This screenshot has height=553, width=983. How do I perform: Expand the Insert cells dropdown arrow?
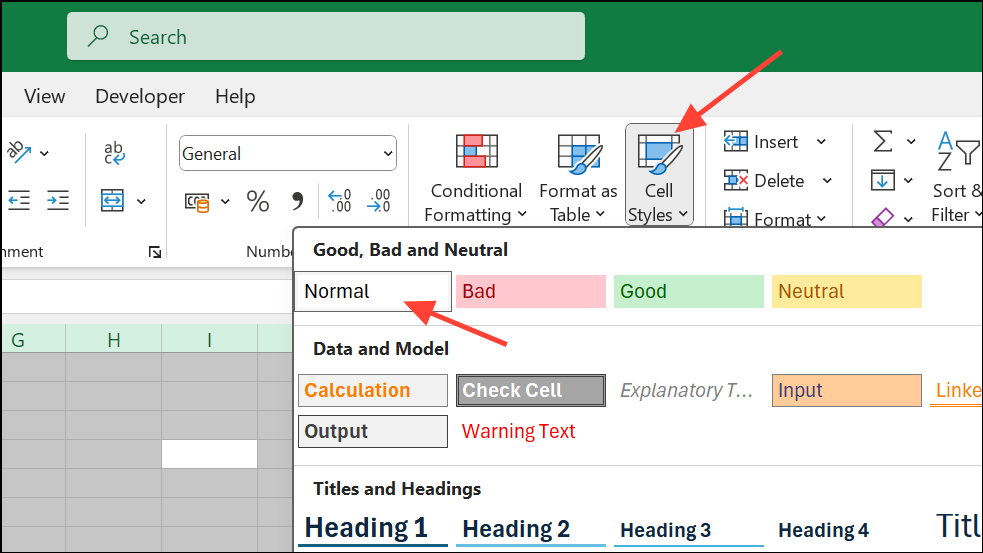(821, 142)
